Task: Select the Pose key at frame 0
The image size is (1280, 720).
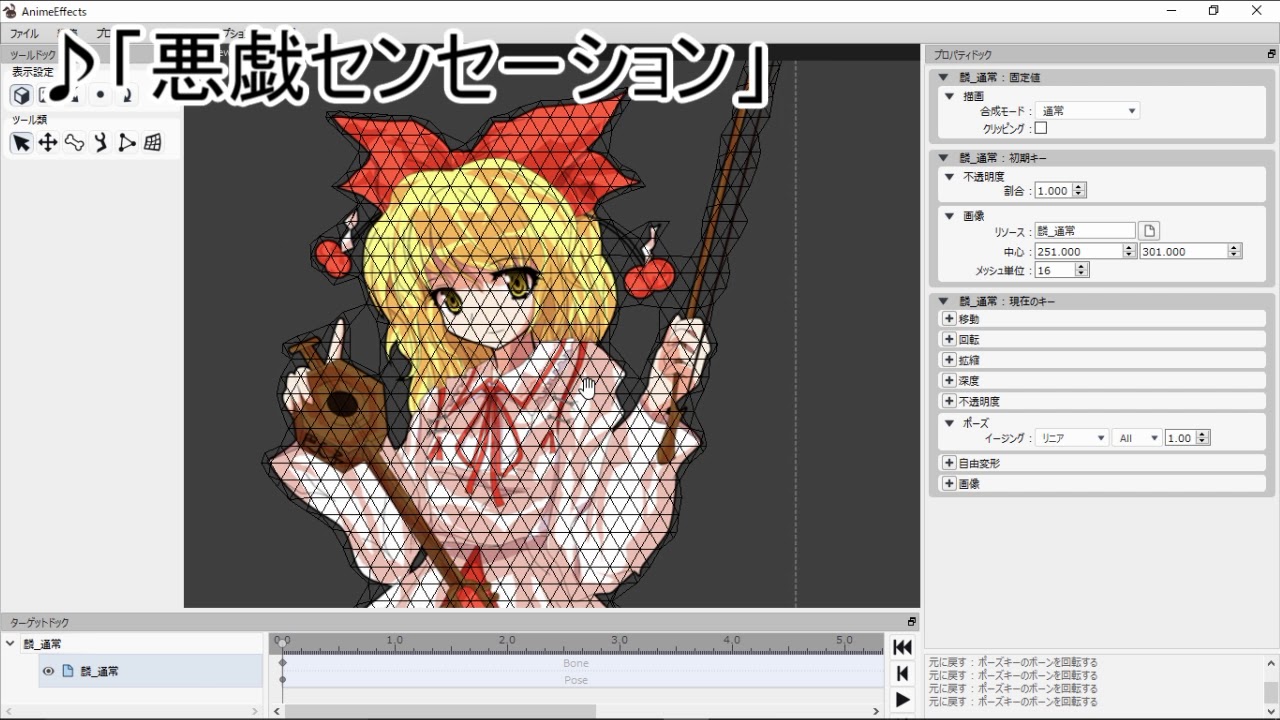Action: coord(282,680)
